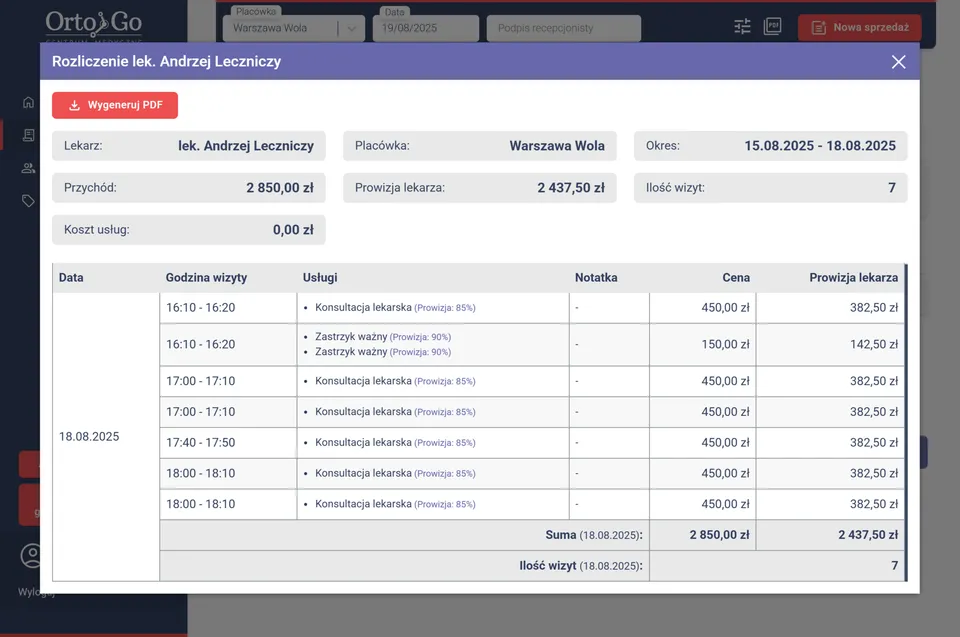The width and height of the screenshot is (960, 637).
Task: Click the price tag icon in the sidebar
Action: tap(28, 201)
